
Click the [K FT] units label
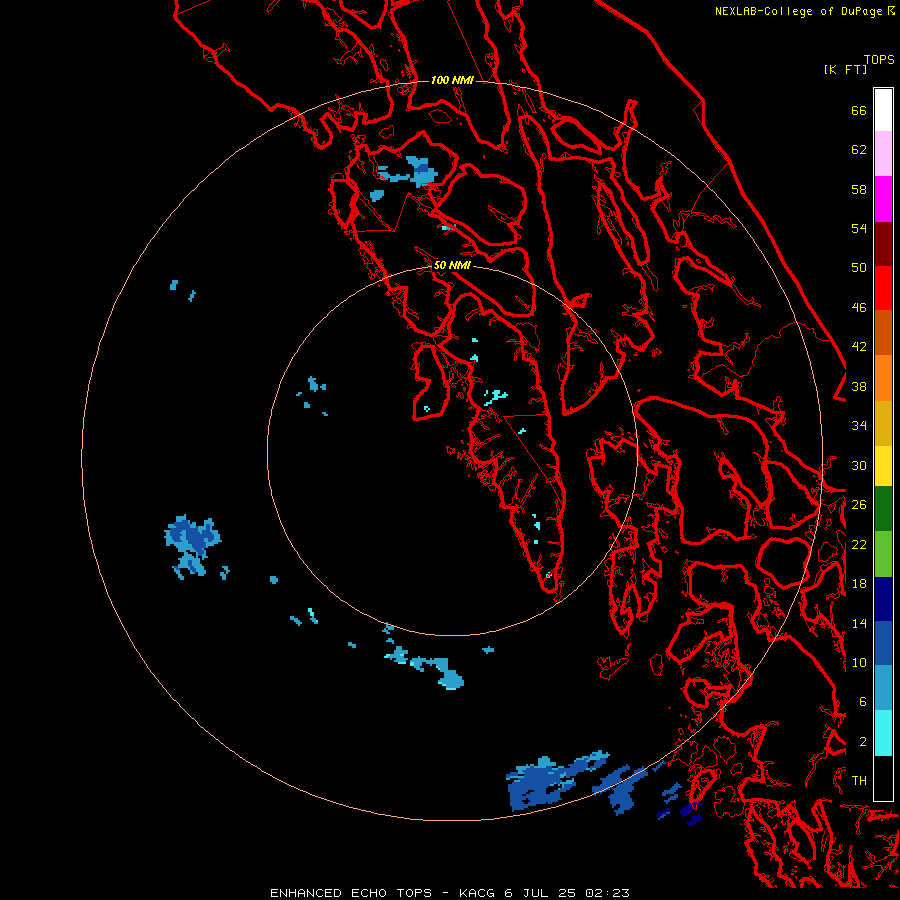click(845, 69)
